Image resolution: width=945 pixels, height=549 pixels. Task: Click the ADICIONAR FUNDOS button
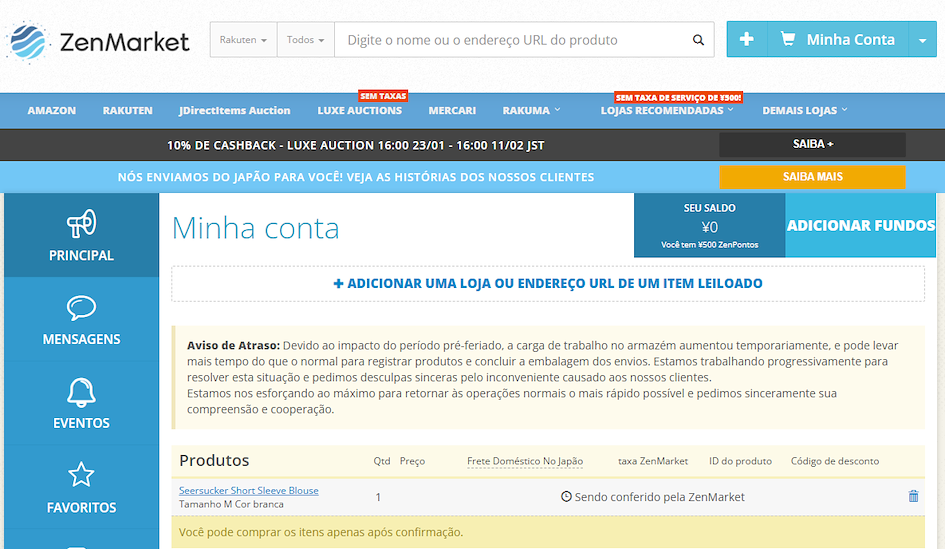(861, 225)
